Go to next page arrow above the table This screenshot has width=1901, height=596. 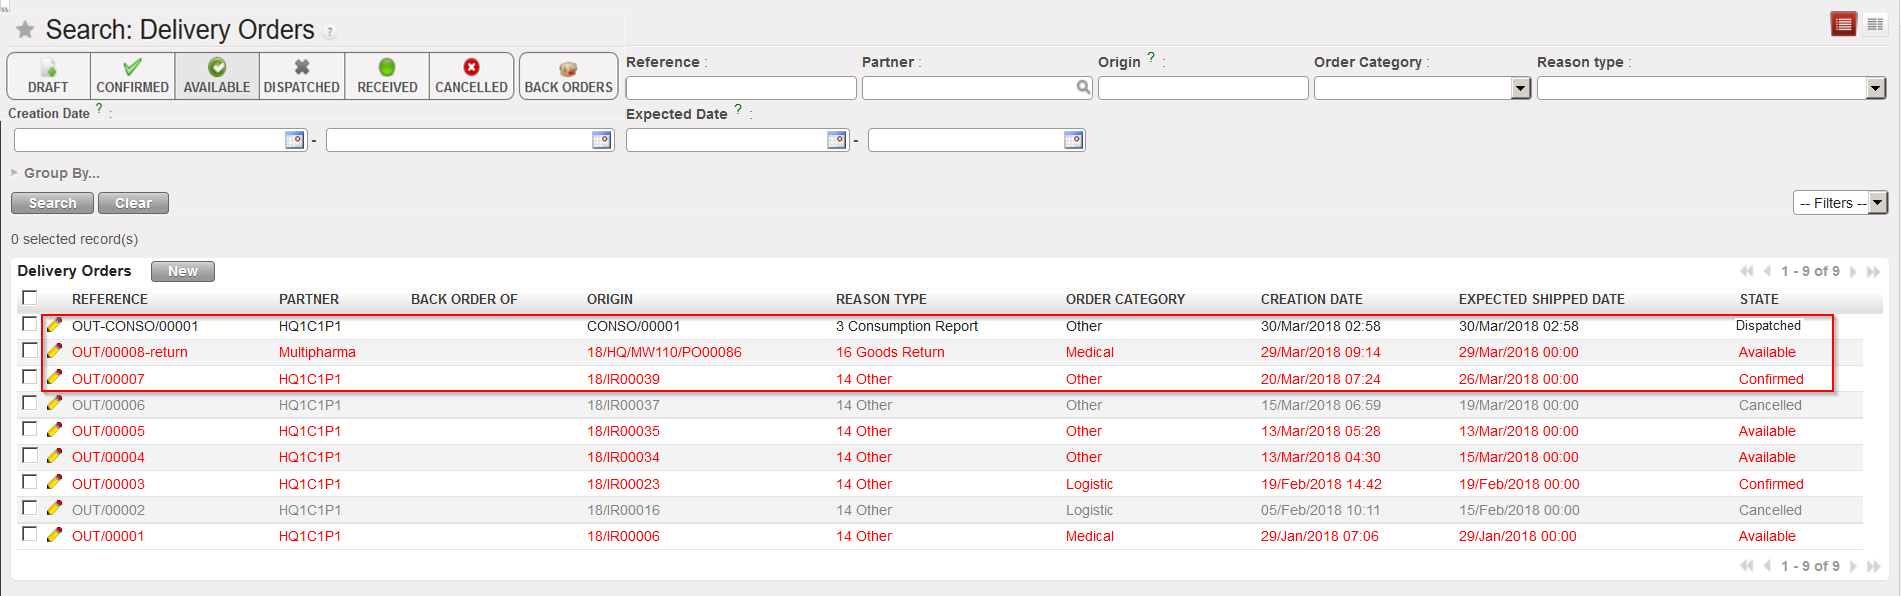coord(1853,272)
